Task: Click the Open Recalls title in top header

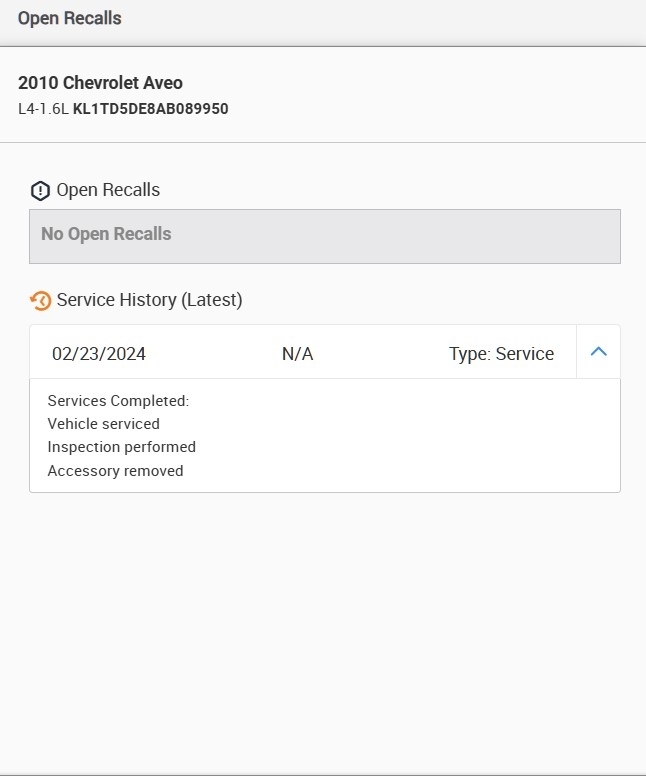Action: coord(70,18)
